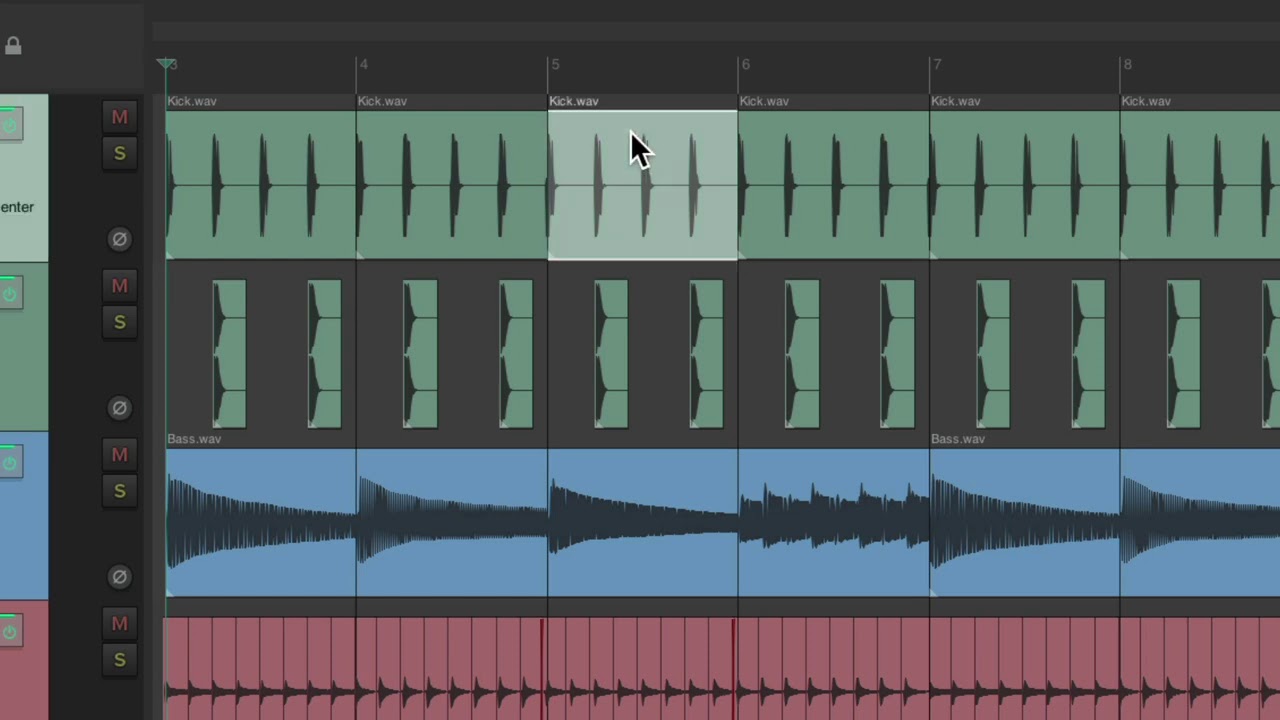The height and width of the screenshot is (720, 1280).
Task: Select the Kick.wav clip starting at bar 6
Action: click(834, 185)
